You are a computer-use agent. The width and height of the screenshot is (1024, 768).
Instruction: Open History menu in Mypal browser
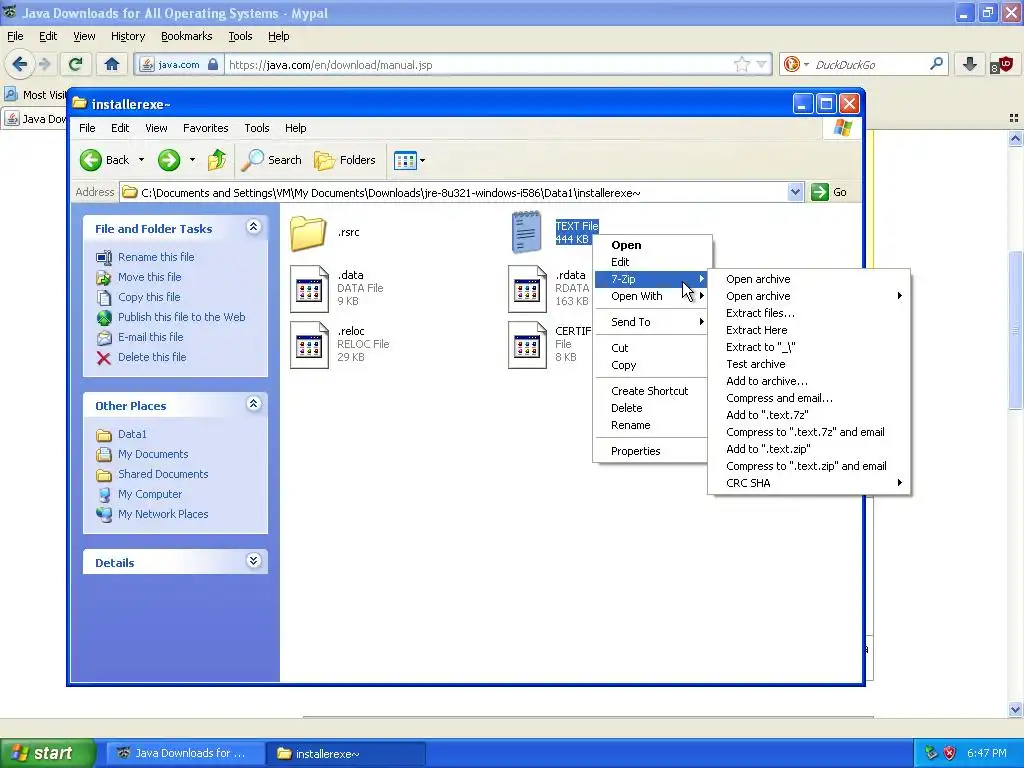(x=127, y=36)
